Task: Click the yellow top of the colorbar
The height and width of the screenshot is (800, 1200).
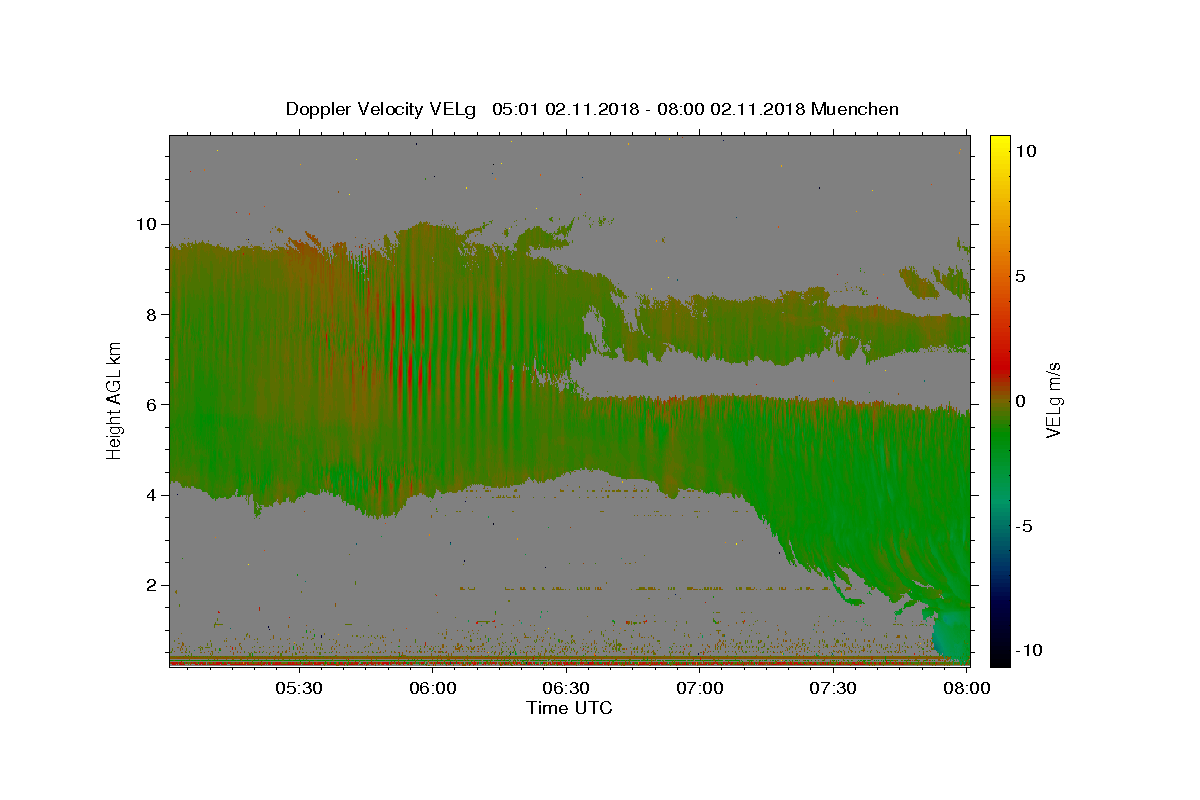Action: tap(999, 143)
